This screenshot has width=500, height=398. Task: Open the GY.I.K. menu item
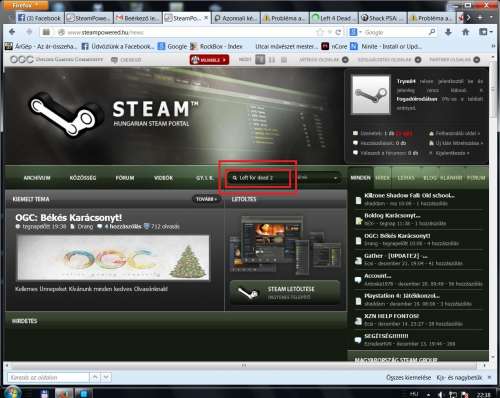pos(205,178)
